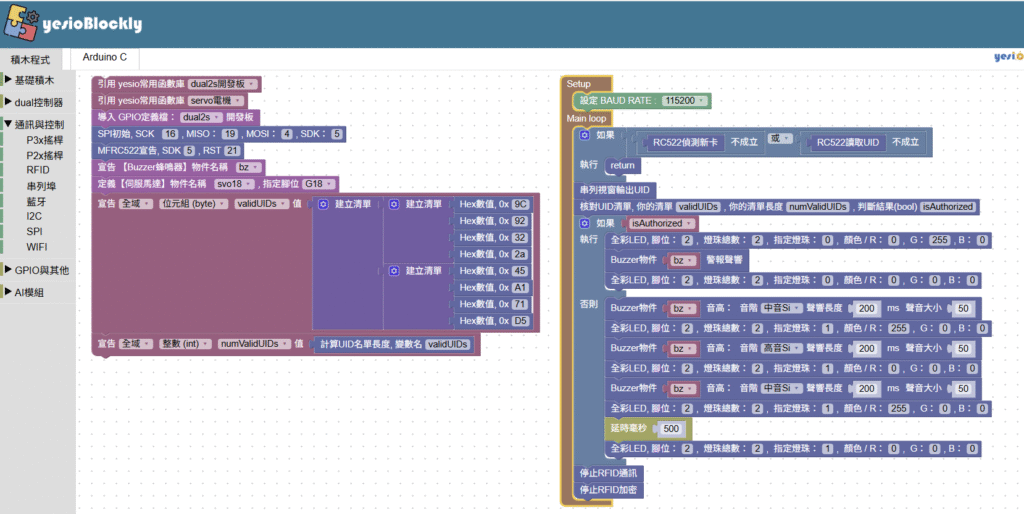Click the 延時毫秒 500 value field

coord(671,428)
